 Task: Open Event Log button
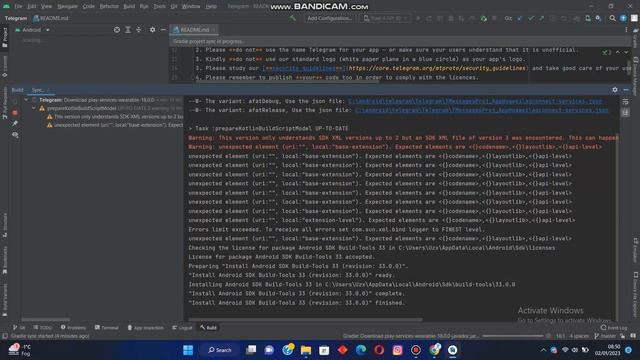[x=614, y=327]
